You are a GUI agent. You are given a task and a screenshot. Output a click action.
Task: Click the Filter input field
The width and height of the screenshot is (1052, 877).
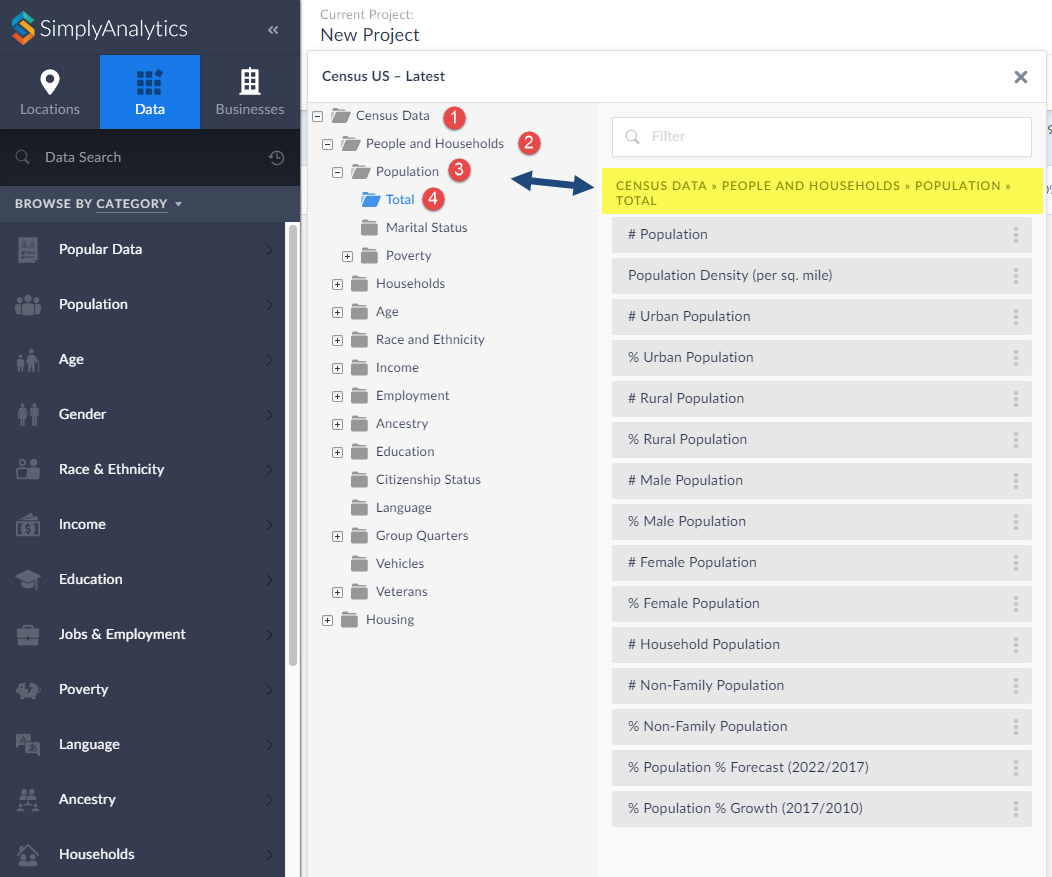point(821,137)
